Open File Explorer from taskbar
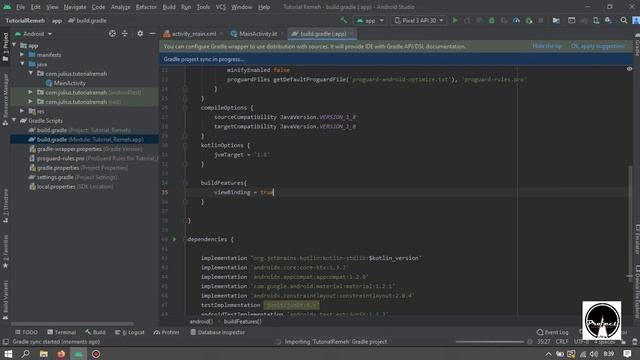640x360 pixels. [43, 354]
